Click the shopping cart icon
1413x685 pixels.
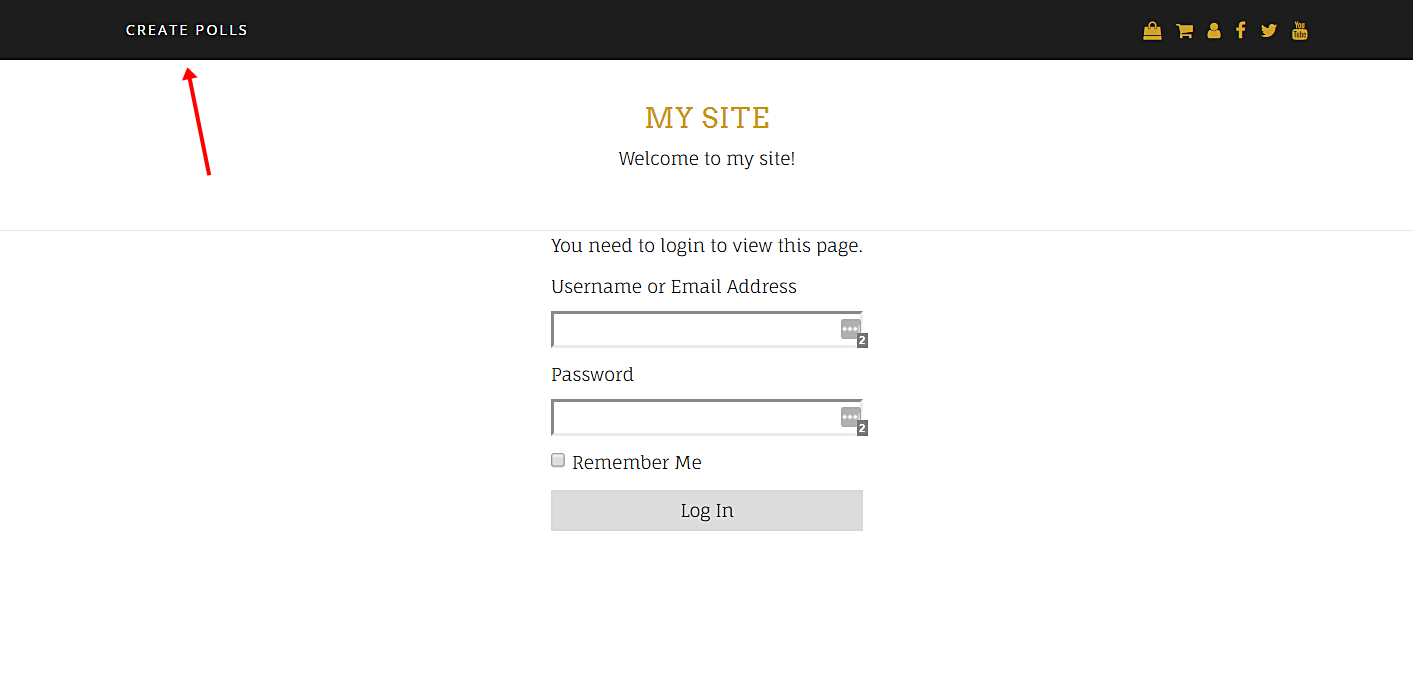[1184, 31]
